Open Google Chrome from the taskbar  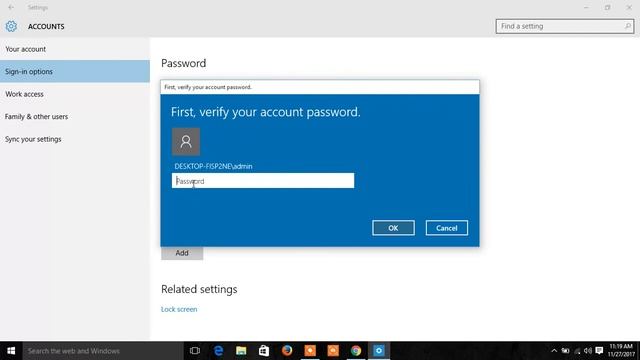click(x=356, y=351)
